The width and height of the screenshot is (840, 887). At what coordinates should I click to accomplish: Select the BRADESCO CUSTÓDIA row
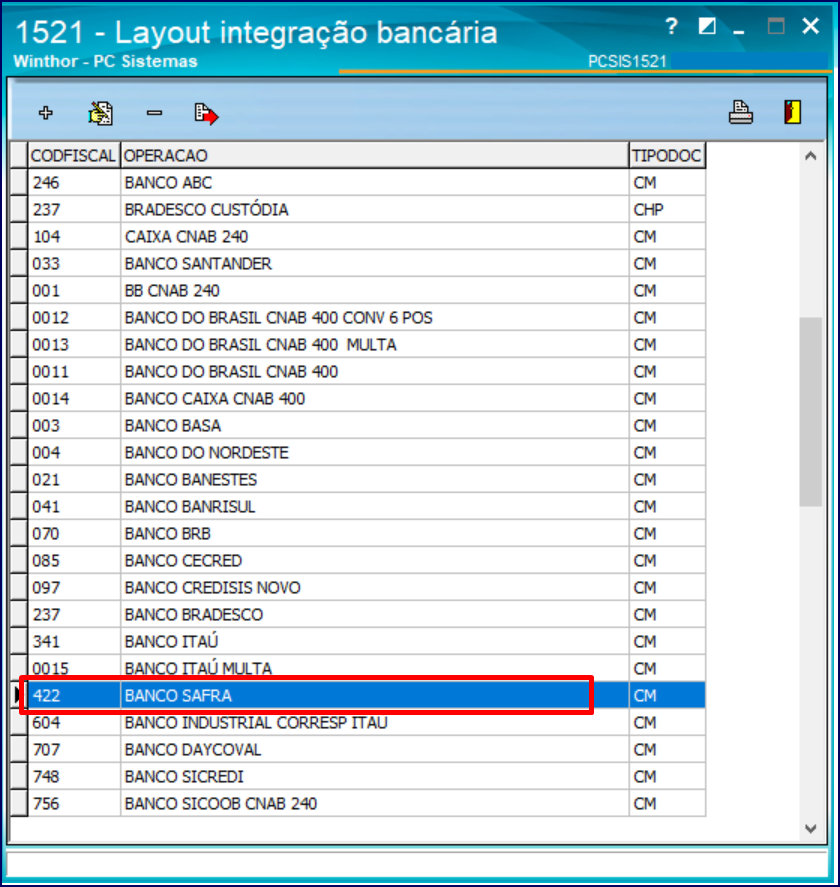point(367,210)
